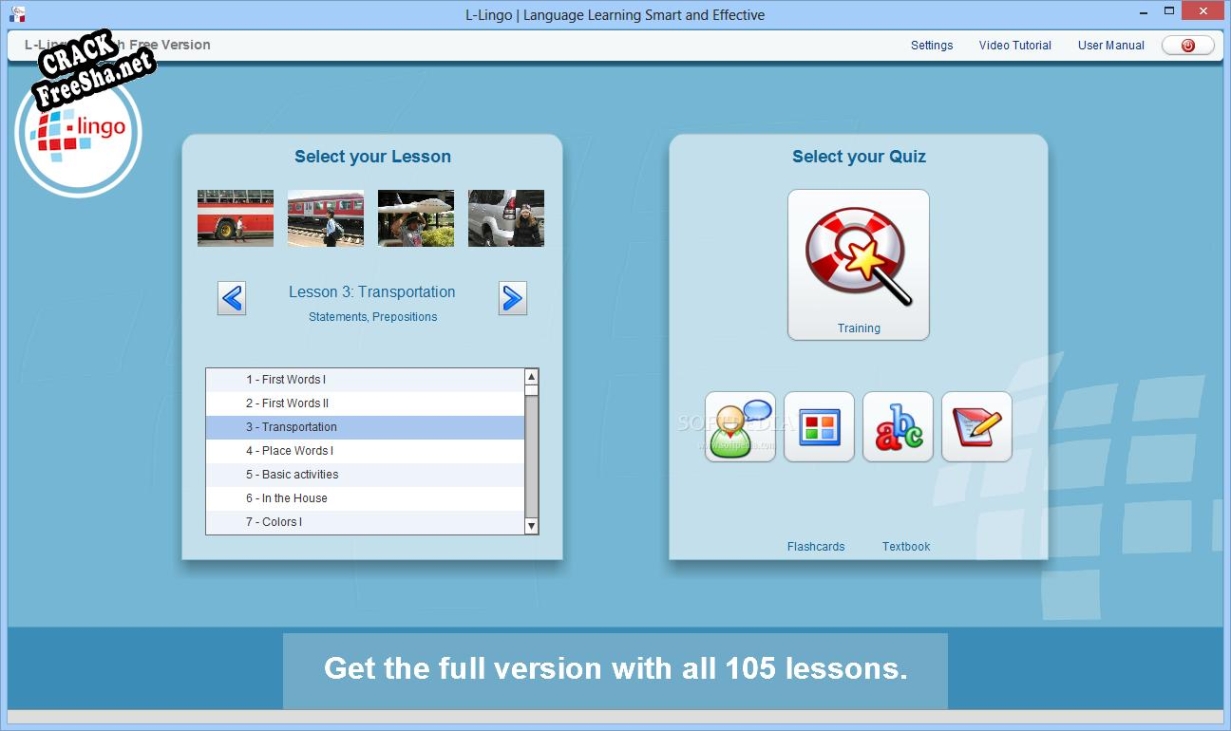Screen dimensions: 1231x731
Task: Open the Textbook
Action: (x=906, y=546)
